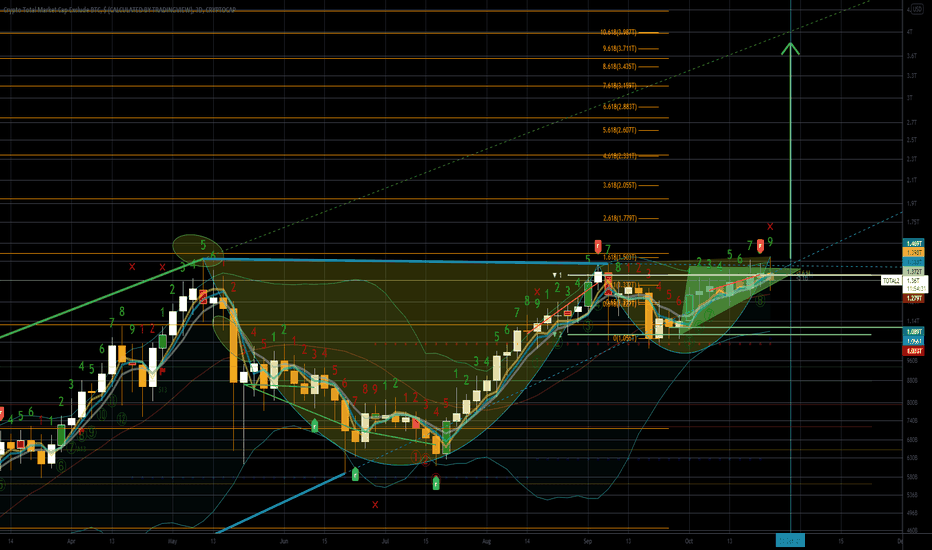Screen dimensions: 932x550
Task: Select the 5.618(2.607T) Fibonacci level label
Action: [x=619, y=130]
